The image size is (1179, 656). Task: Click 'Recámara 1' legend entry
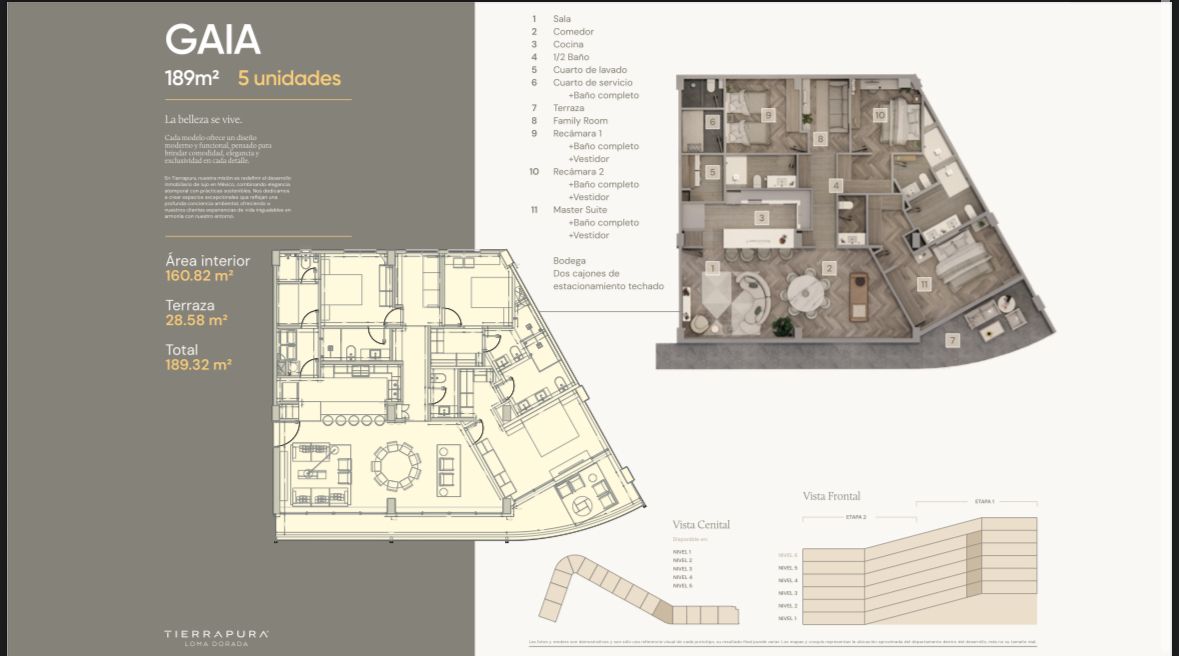577,134
